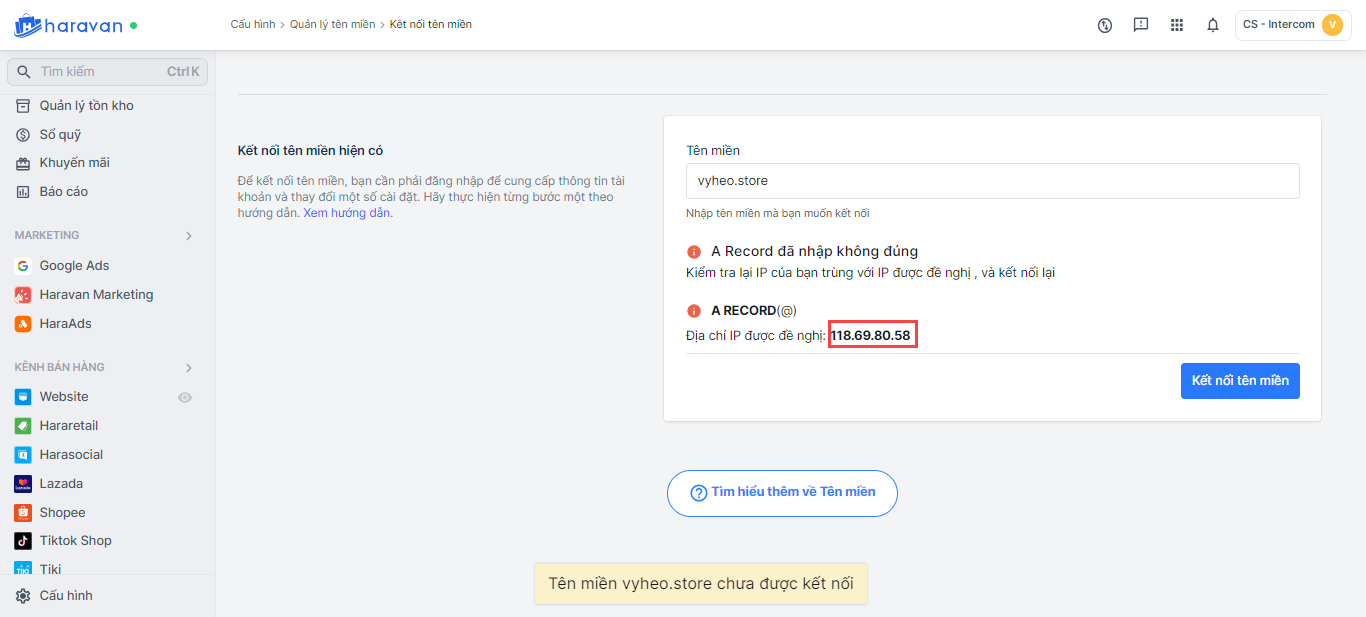The width and height of the screenshot is (1366, 617).
Task: Go to Quản lý tên miền breadcrumb
Action: coord(333,24)
